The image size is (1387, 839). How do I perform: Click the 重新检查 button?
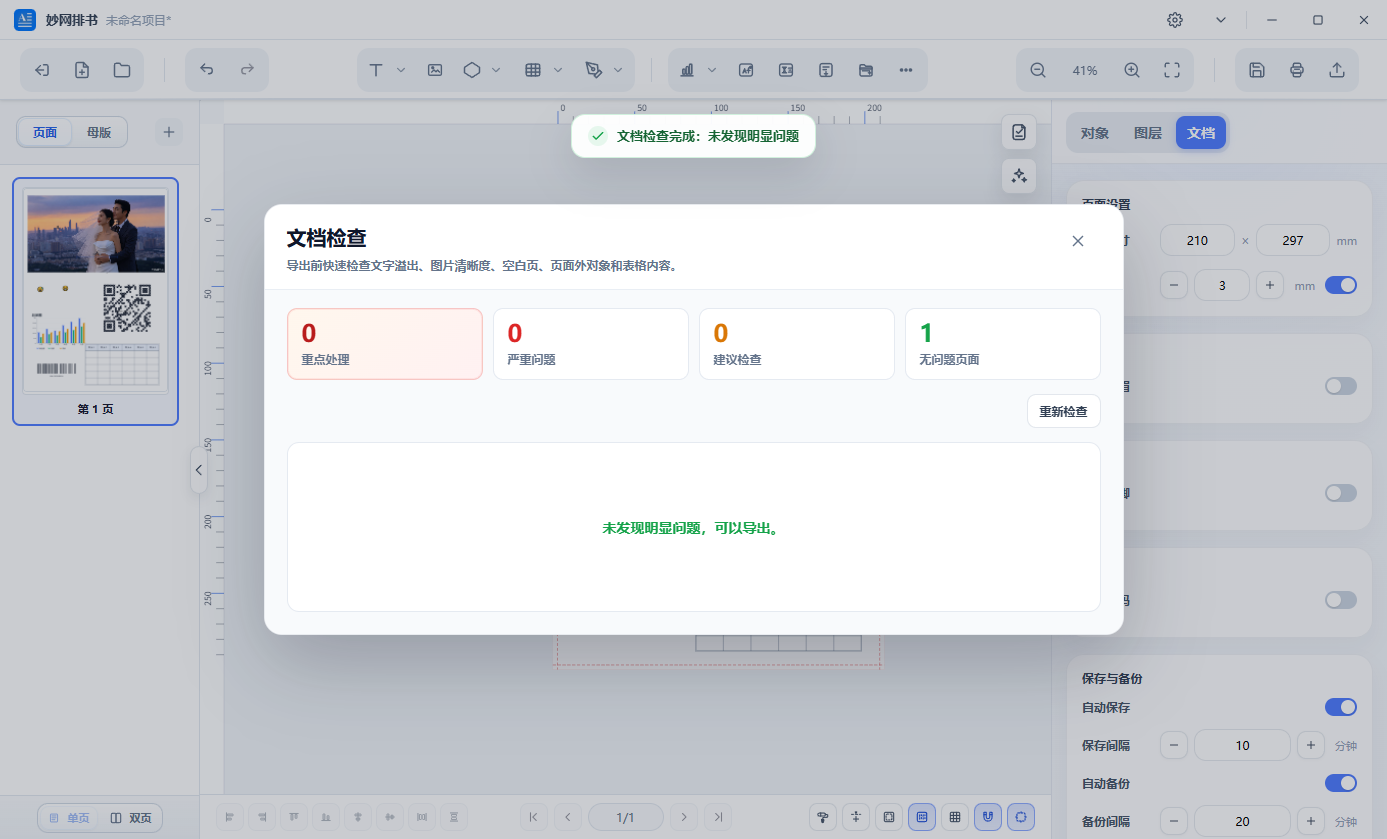(x=1064, y=411)
